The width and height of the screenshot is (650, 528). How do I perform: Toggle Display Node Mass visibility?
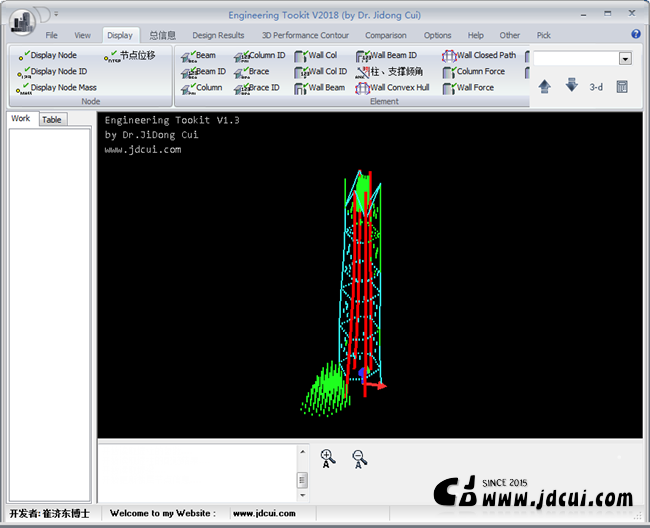(x=24, y=88)
